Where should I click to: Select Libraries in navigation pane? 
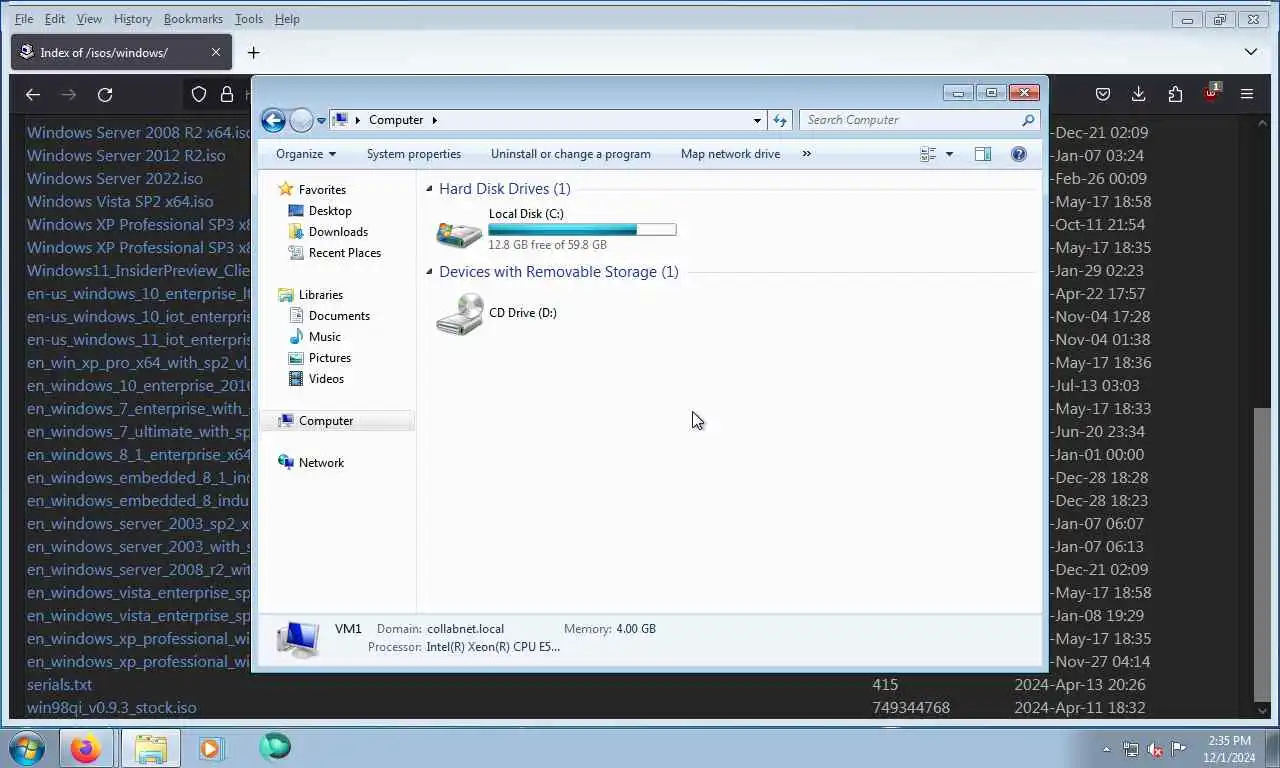321,295
